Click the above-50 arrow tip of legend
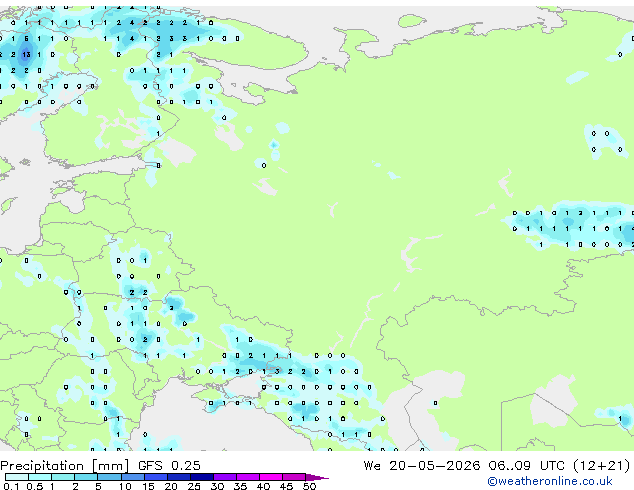 [x=317, y=478]
